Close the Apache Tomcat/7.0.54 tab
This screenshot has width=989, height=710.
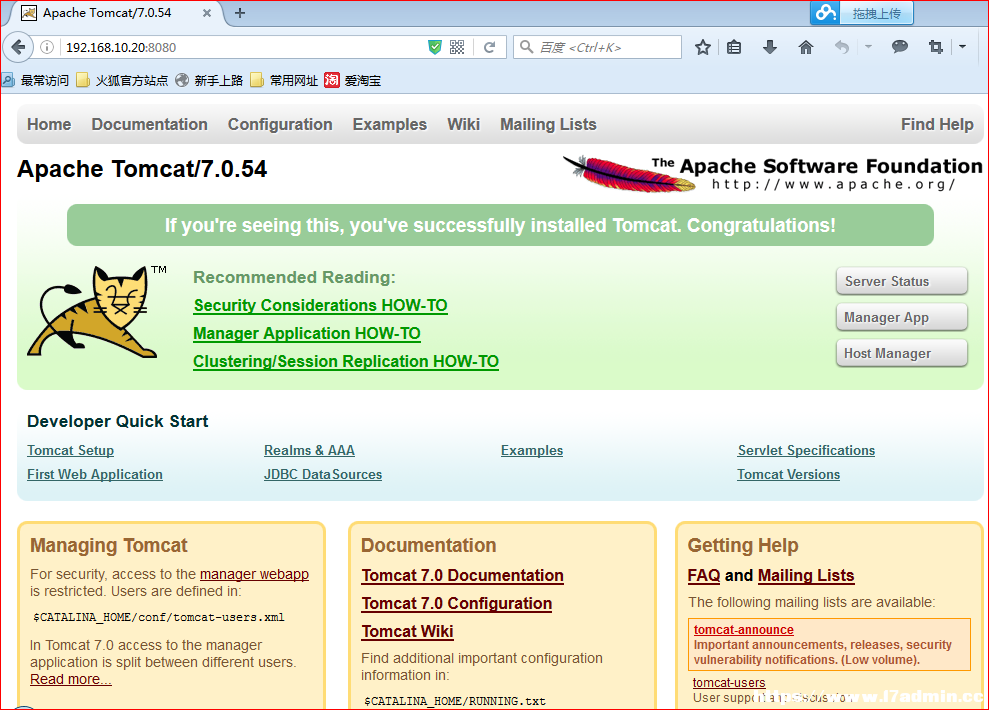pyautogui.click(x=207, y=13)
